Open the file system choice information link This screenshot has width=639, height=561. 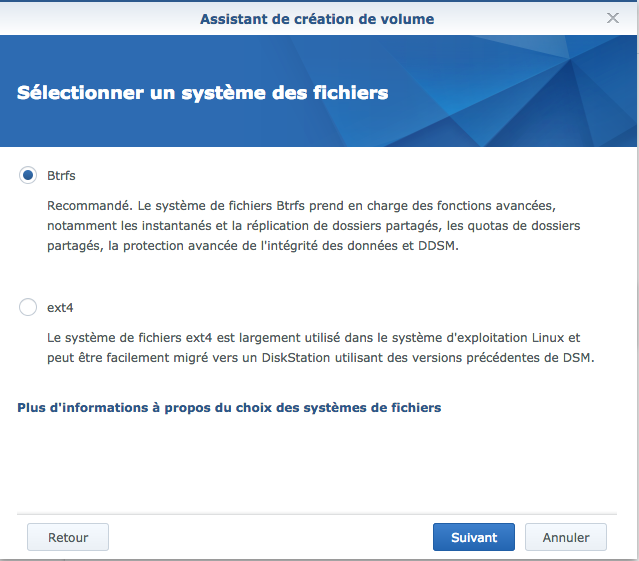point(229,408)
